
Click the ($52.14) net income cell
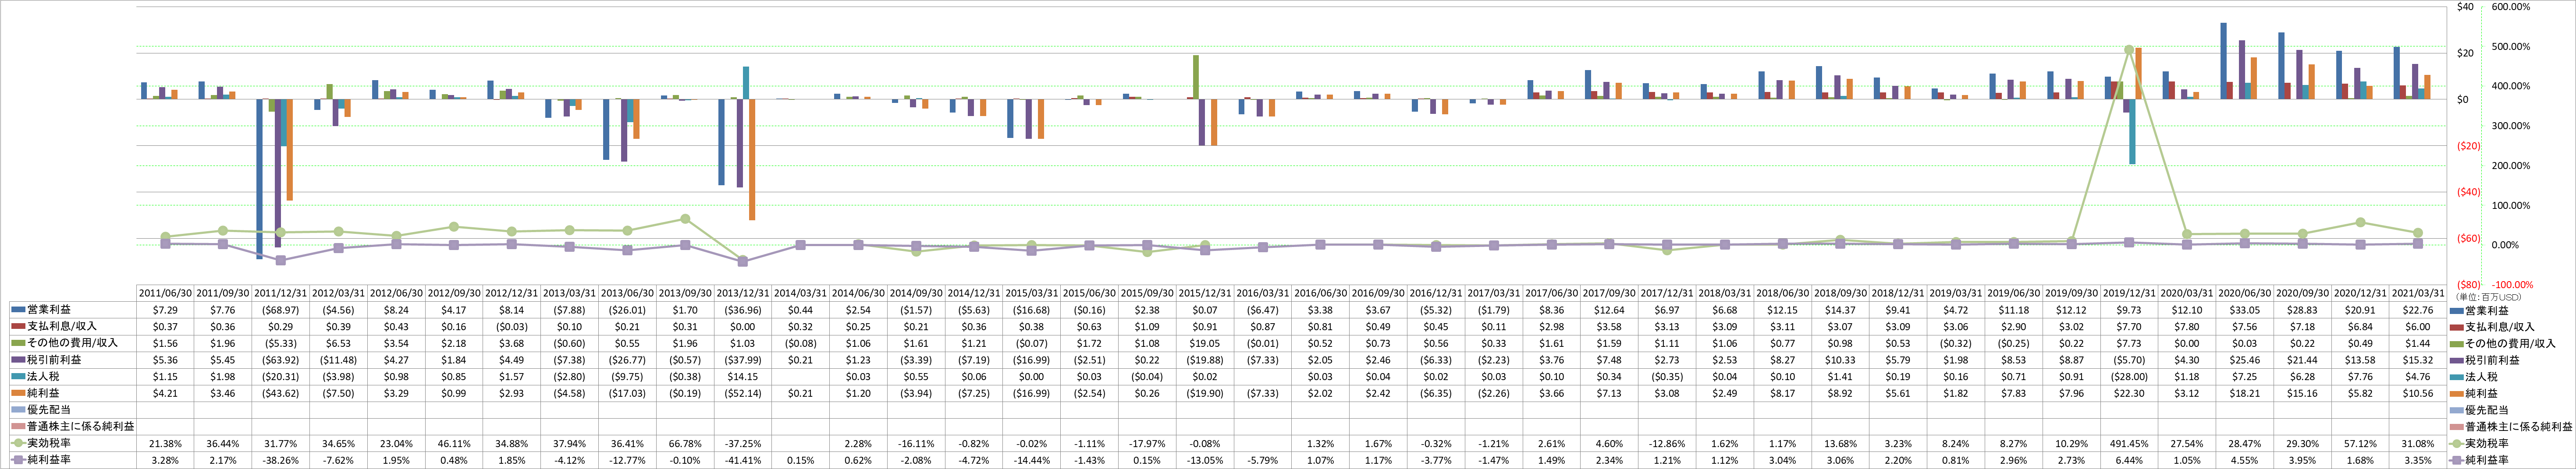[x=743, y=393]
